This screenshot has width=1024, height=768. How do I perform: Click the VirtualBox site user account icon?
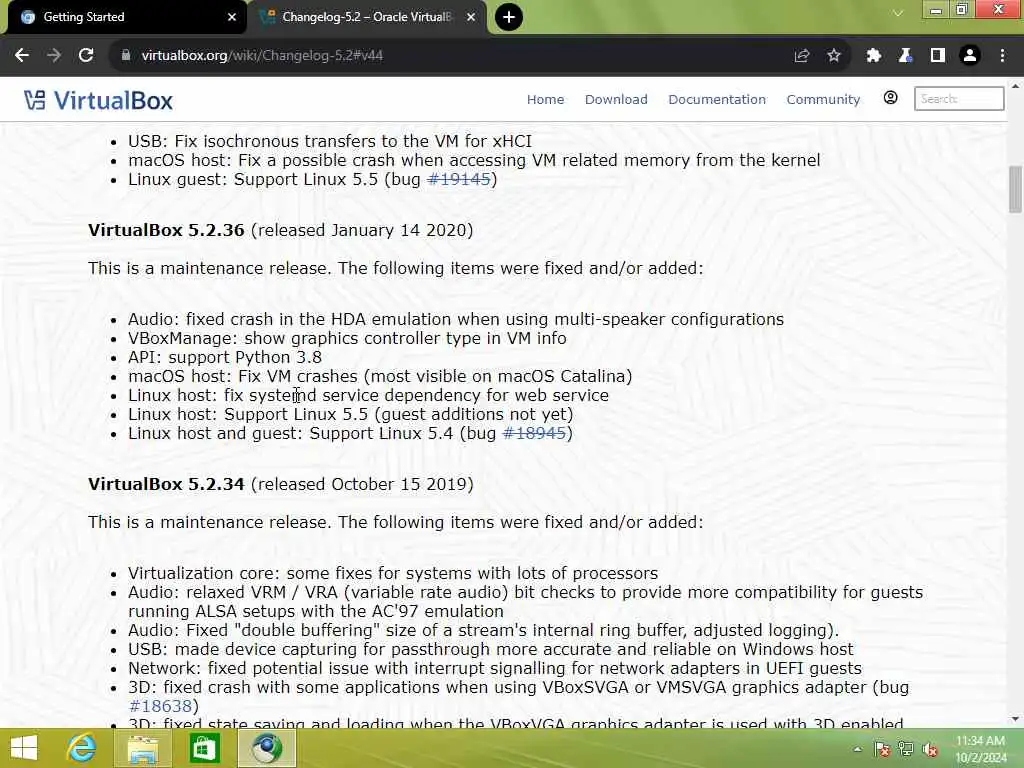pos(890,98)
